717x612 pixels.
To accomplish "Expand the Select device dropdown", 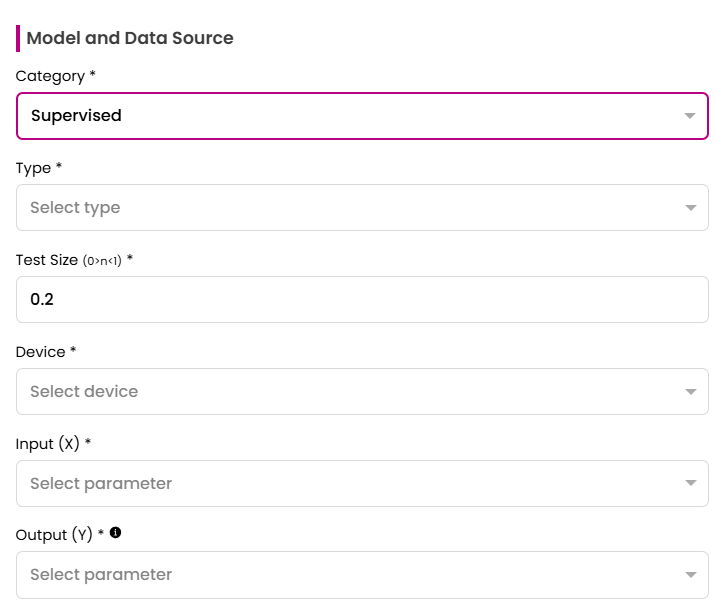I will click(x=350, y=392).
